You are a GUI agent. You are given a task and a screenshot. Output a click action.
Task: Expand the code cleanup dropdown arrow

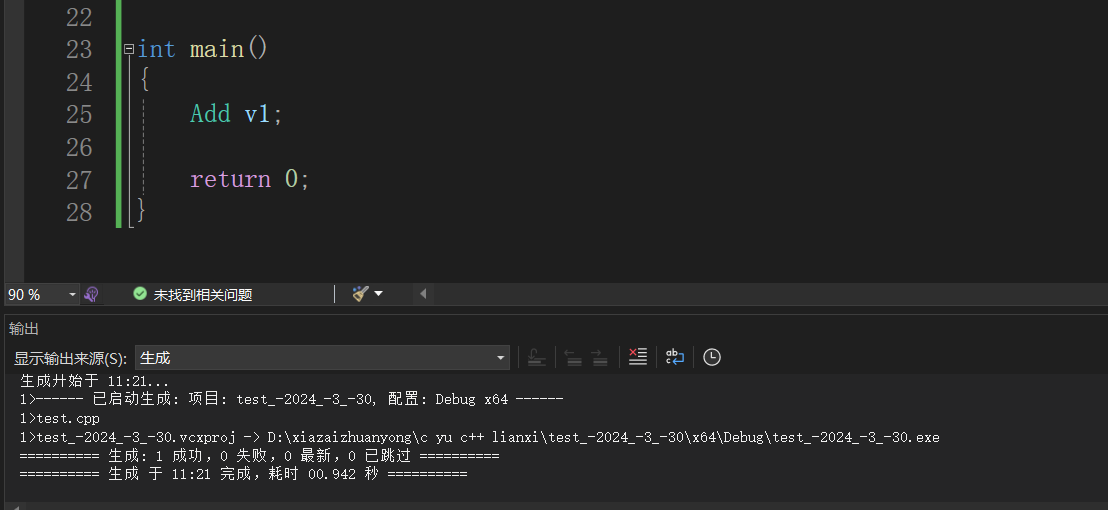[x=378, y=294]
